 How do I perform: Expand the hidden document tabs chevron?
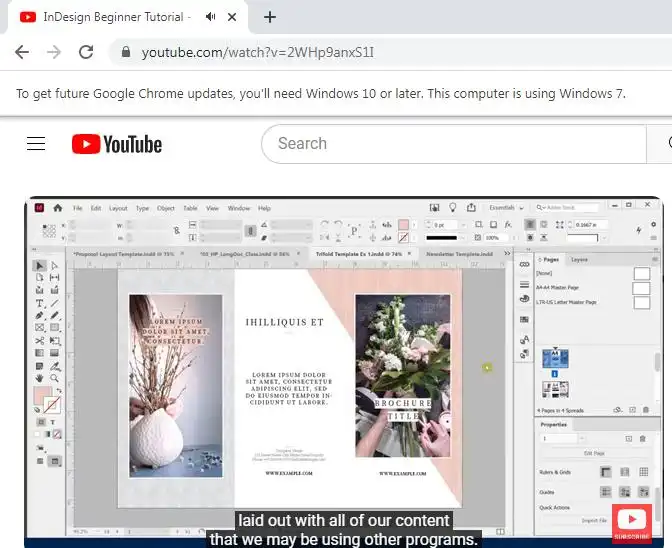[507, 253]
